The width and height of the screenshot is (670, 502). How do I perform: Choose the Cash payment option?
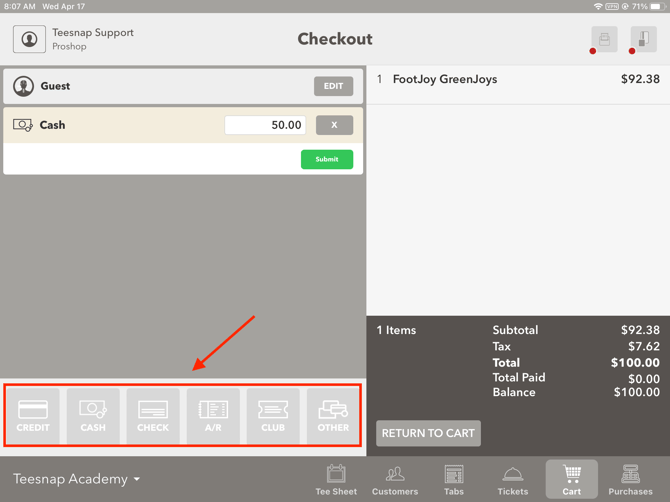(x=93, y=415)
